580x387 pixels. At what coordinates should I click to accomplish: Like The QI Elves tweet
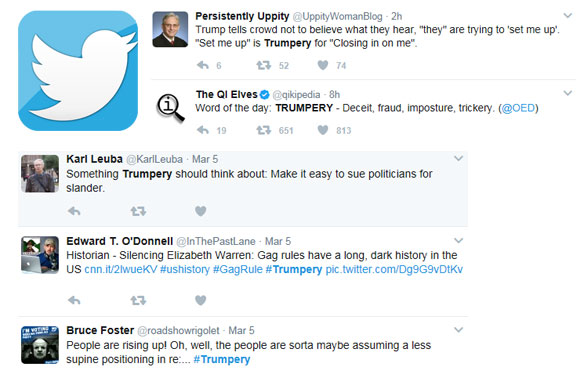click(x=323, y=130)
